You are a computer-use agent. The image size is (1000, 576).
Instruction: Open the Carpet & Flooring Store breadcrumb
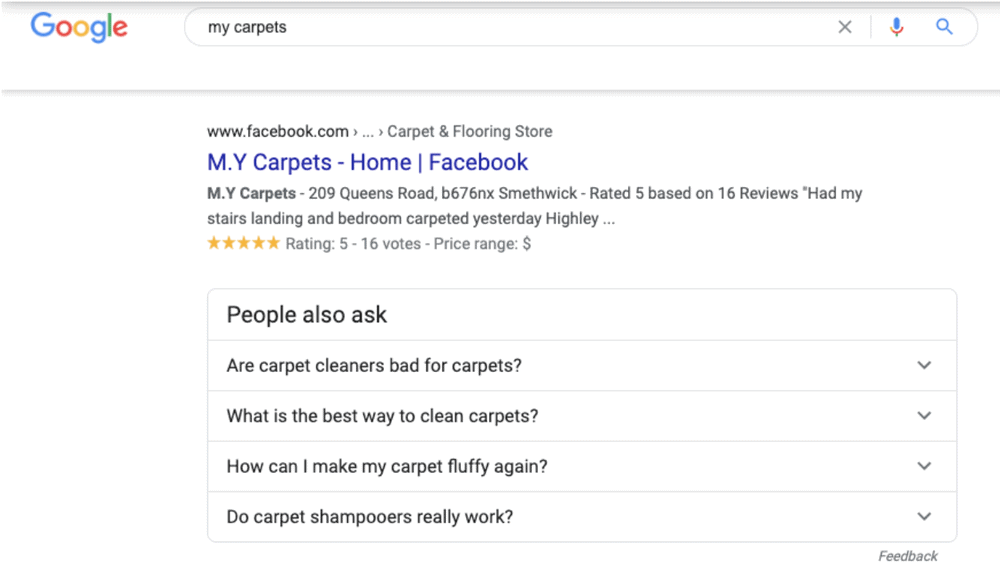[469, 131]
